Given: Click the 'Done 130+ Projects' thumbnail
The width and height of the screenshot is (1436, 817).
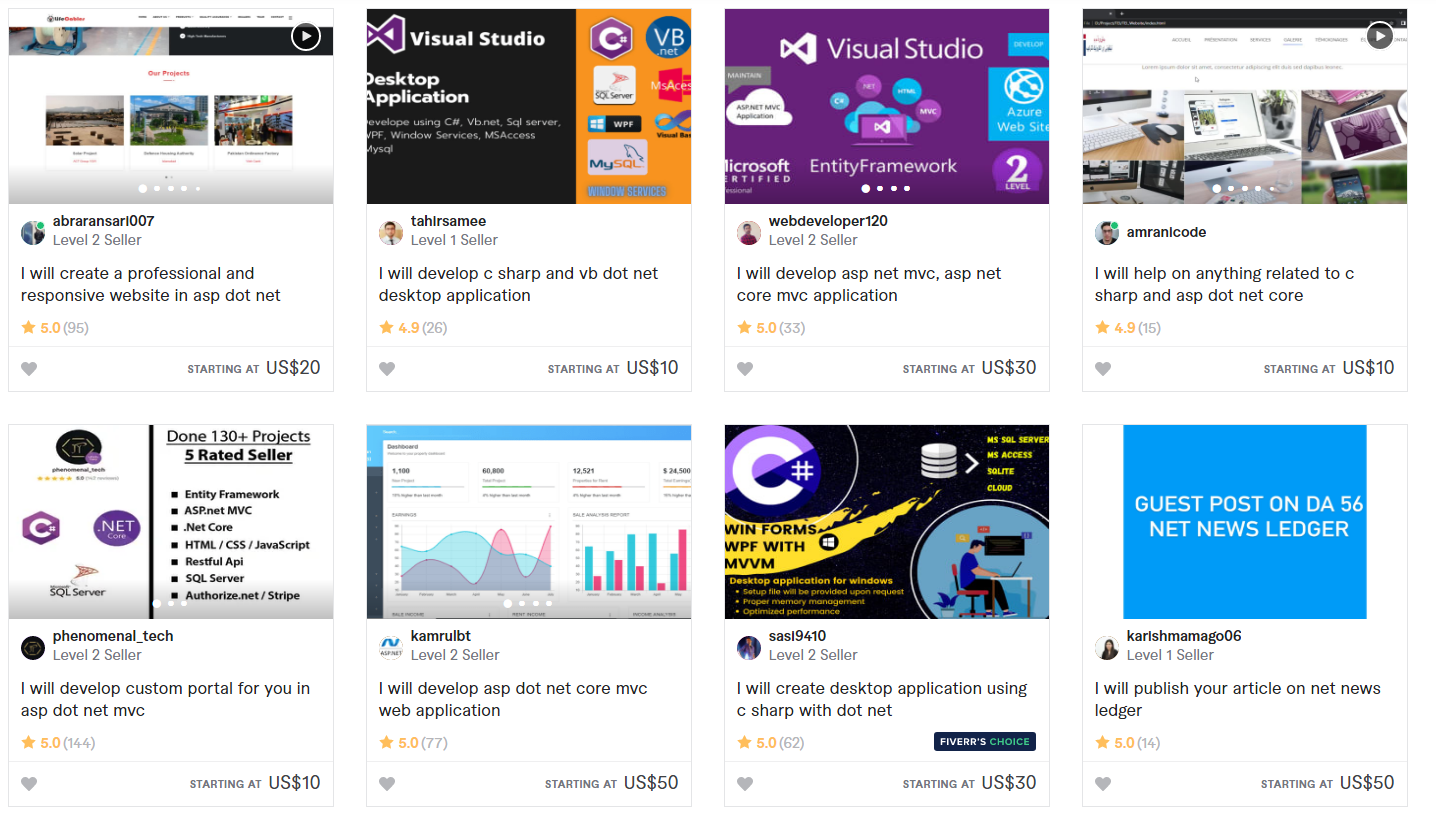Looking at the screenshot, I should coord(171,522).
